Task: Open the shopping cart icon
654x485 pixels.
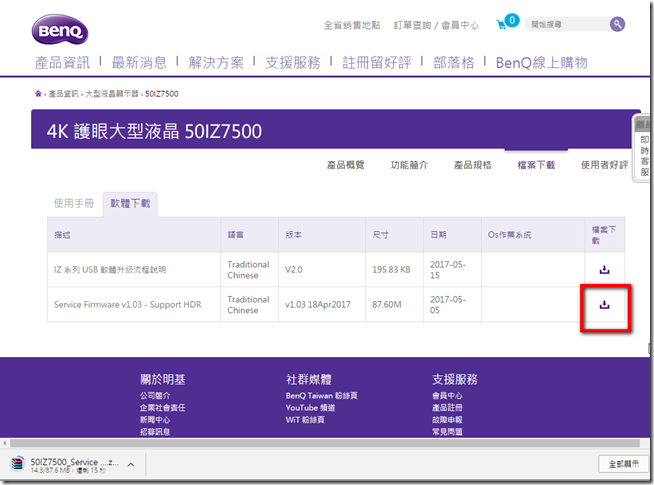Action: pos(502,25)
